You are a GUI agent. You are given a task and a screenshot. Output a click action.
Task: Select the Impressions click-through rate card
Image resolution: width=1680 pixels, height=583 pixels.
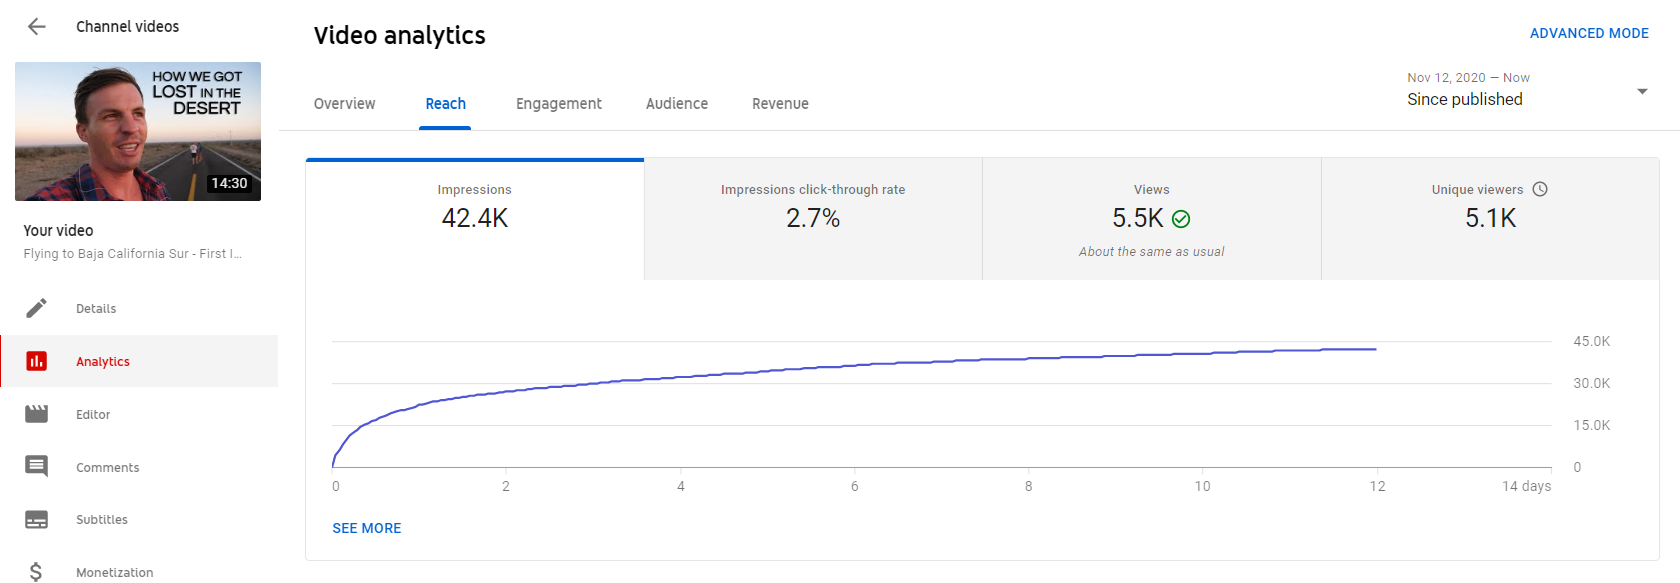813,219
